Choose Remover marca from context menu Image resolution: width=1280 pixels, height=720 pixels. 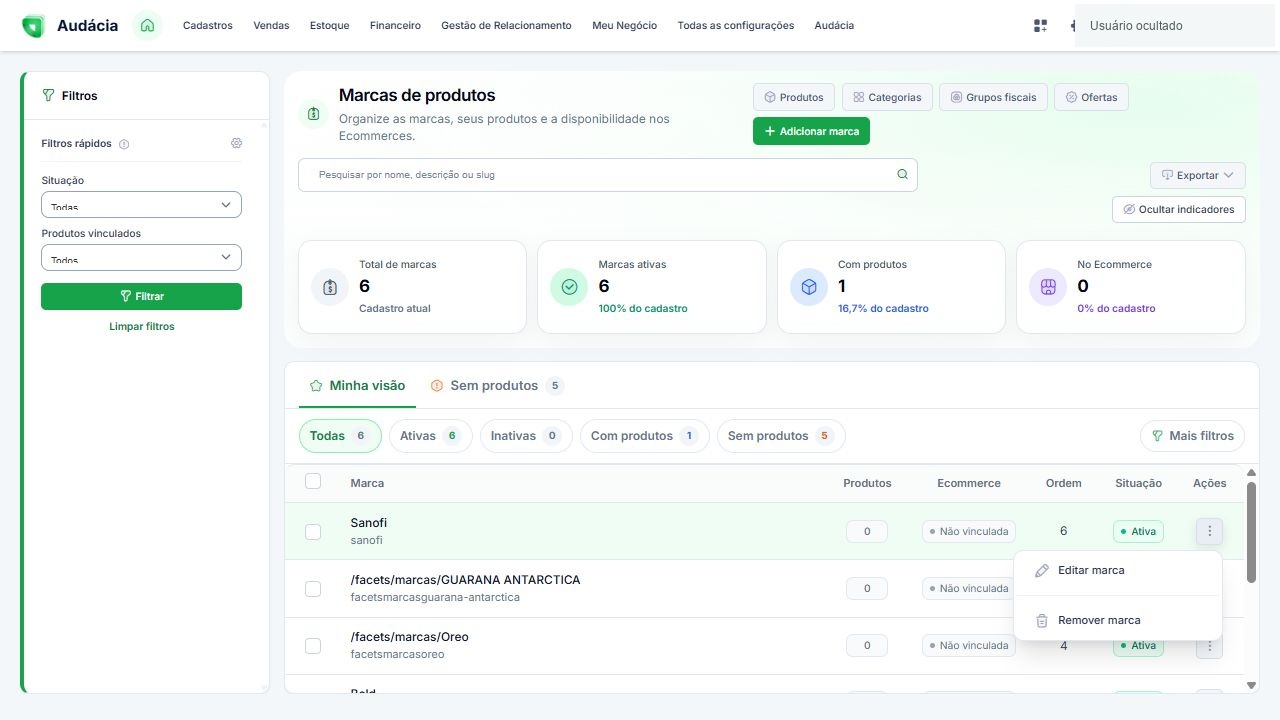(x=1118, y=620)
